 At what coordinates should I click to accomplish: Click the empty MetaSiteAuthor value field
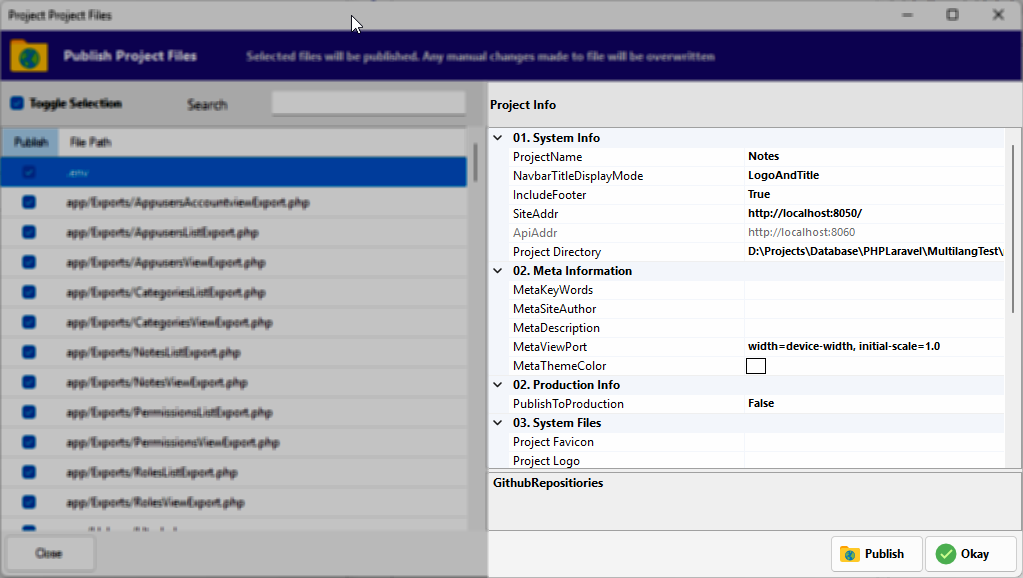(x=874, y=309)
